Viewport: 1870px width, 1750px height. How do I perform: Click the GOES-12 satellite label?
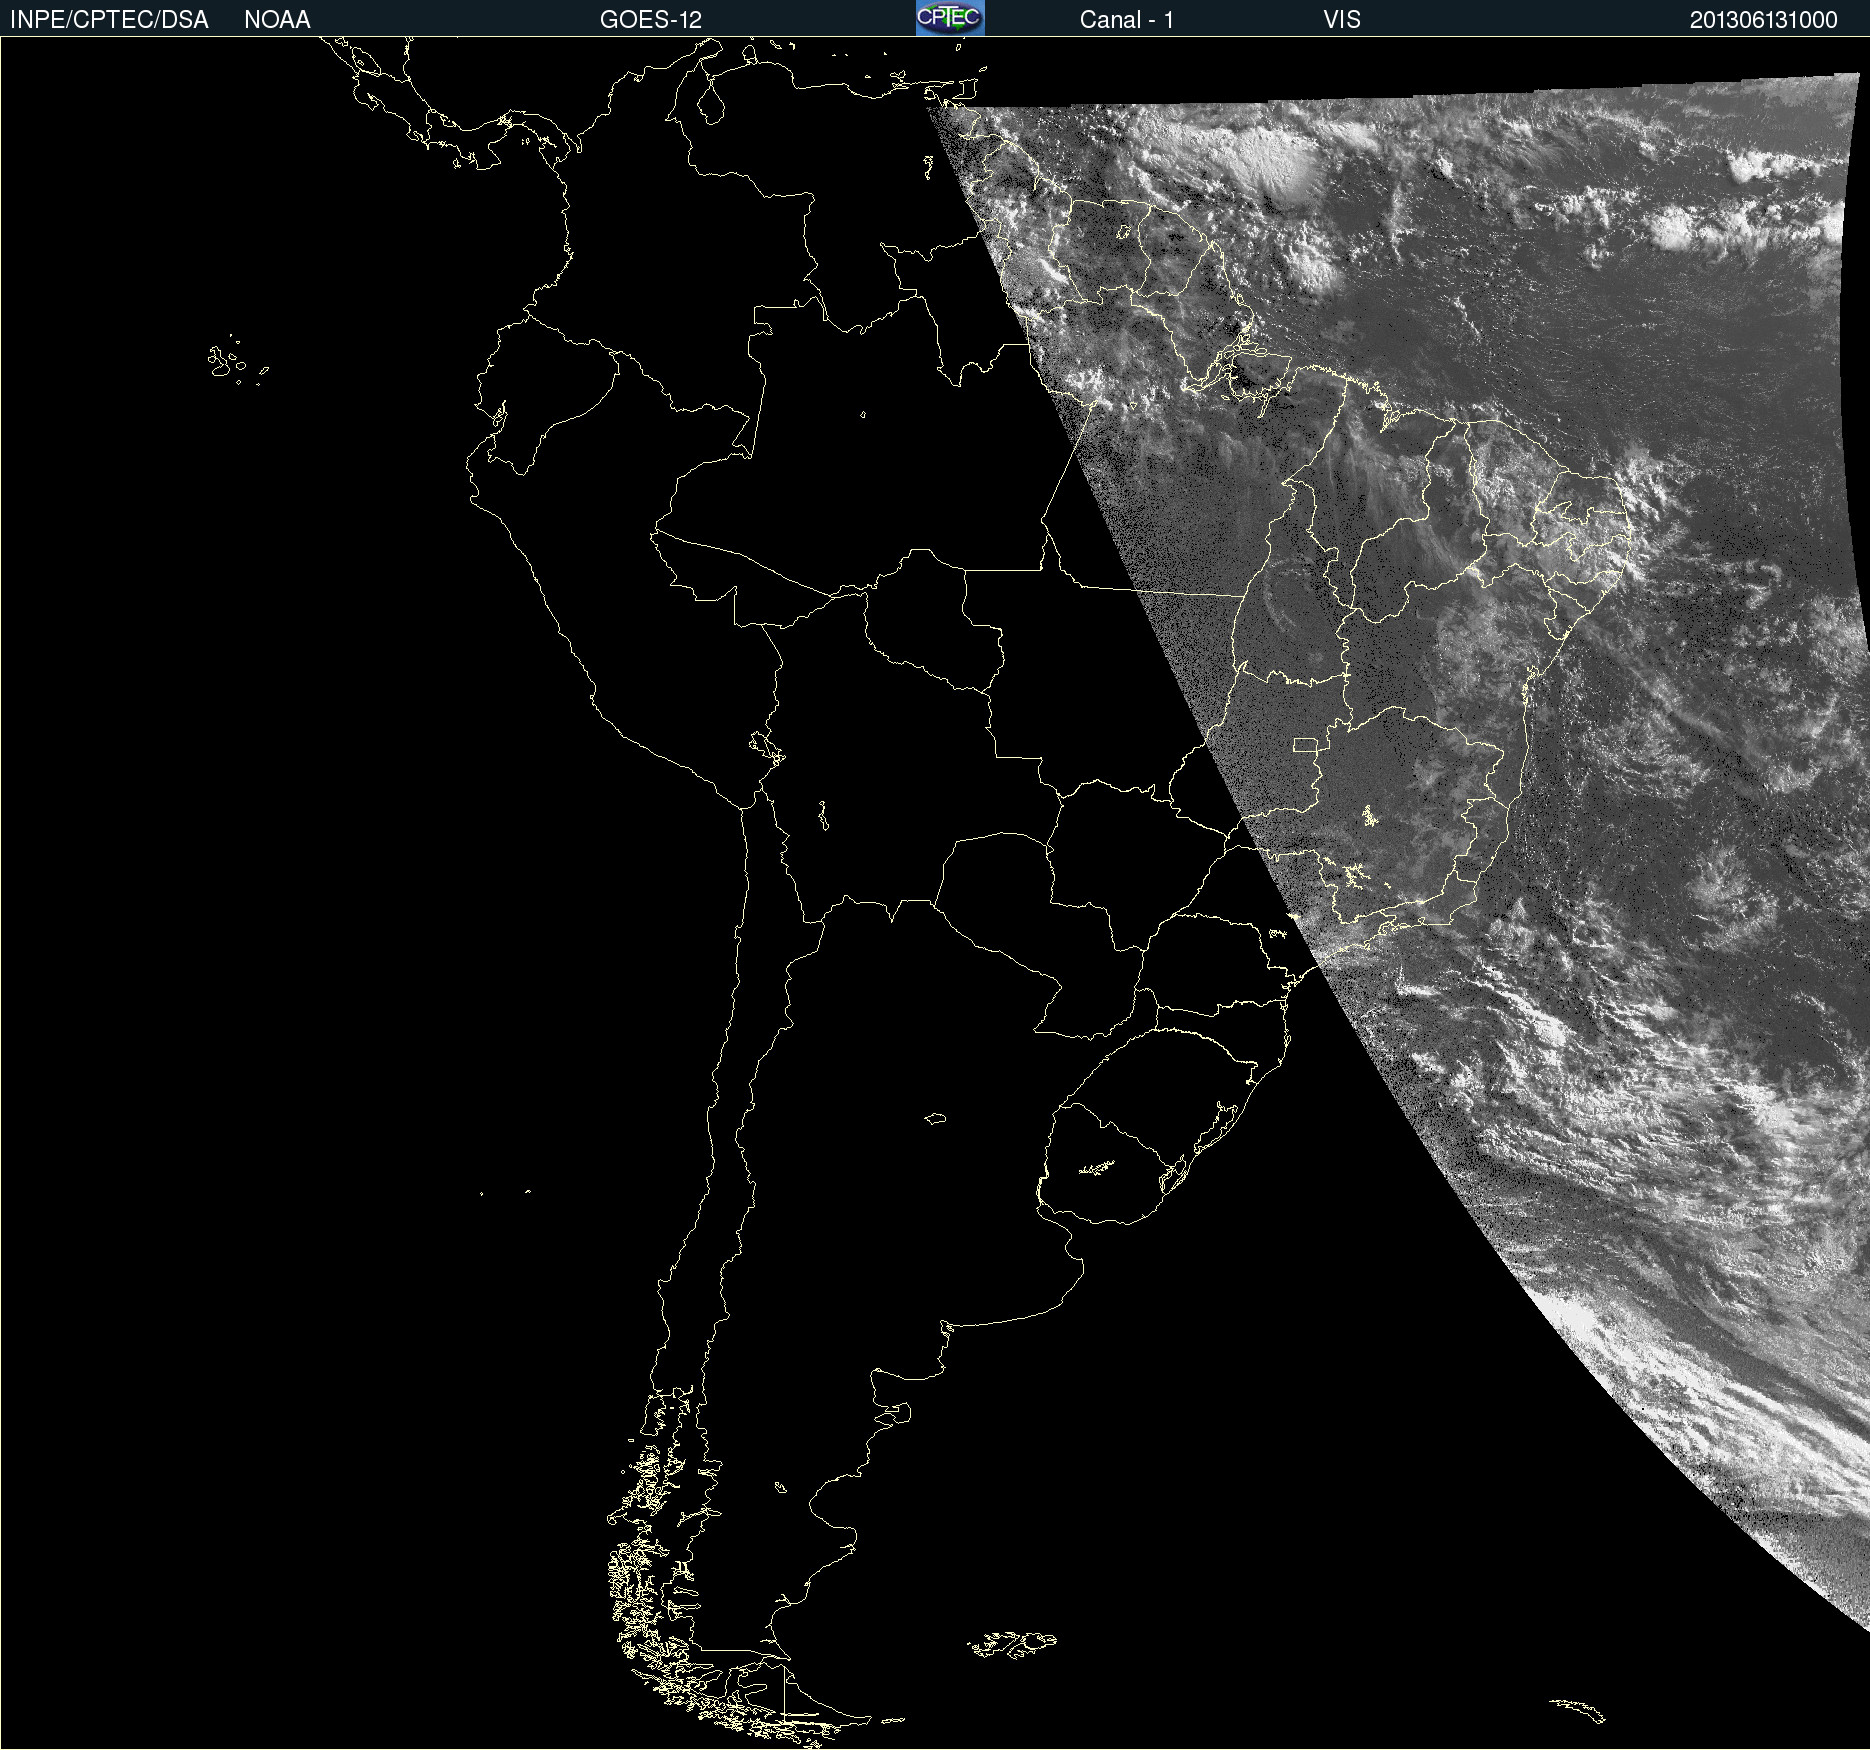(651, 20)
